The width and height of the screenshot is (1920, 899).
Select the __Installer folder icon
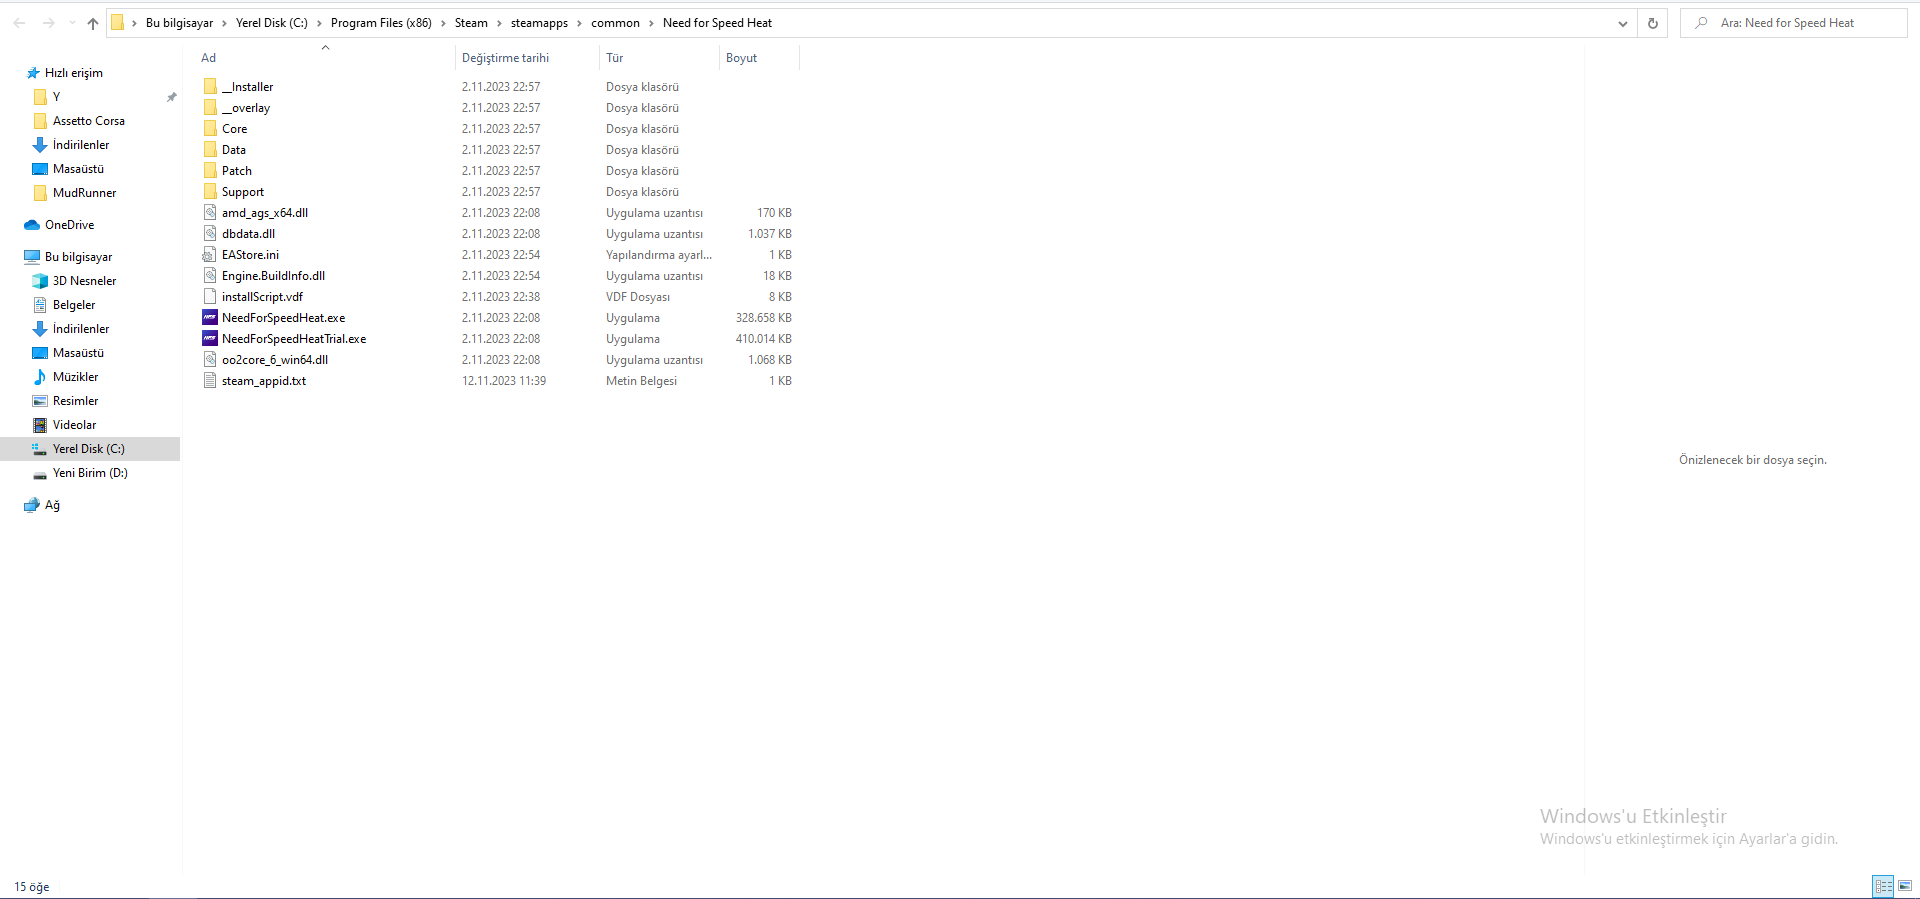[210, 87]
